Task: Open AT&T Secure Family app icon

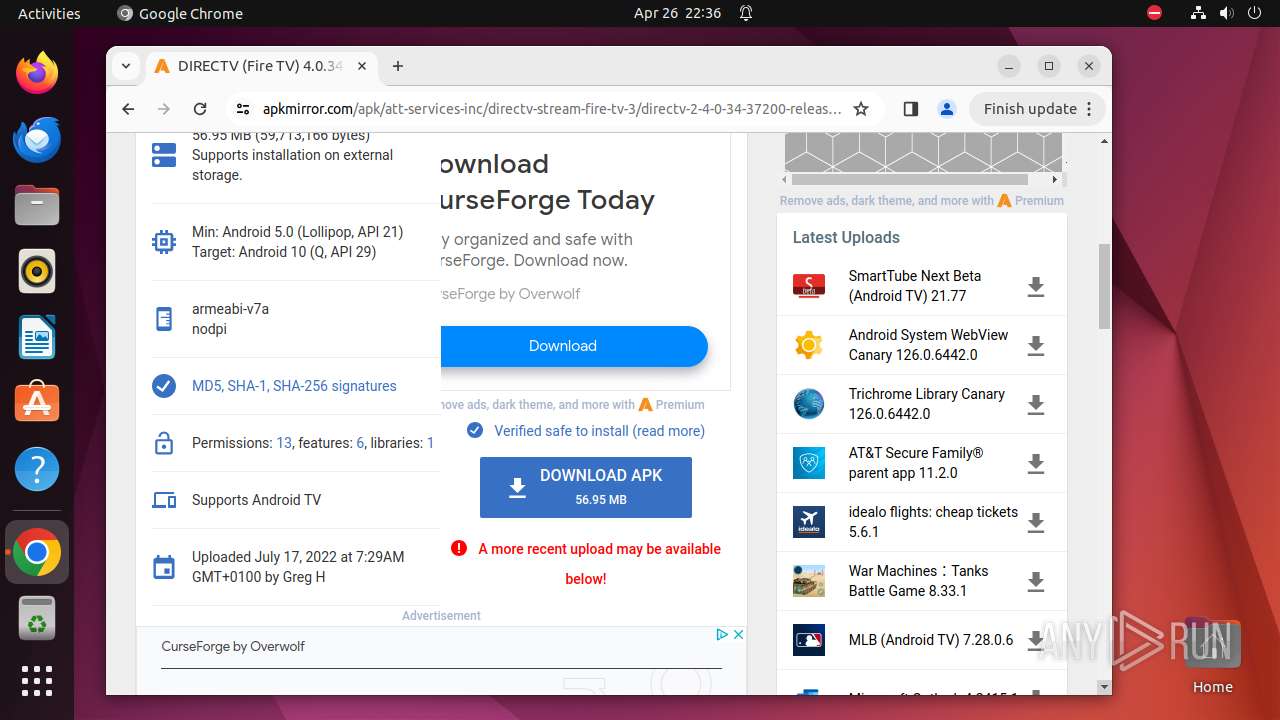Action: click(809, 463)
